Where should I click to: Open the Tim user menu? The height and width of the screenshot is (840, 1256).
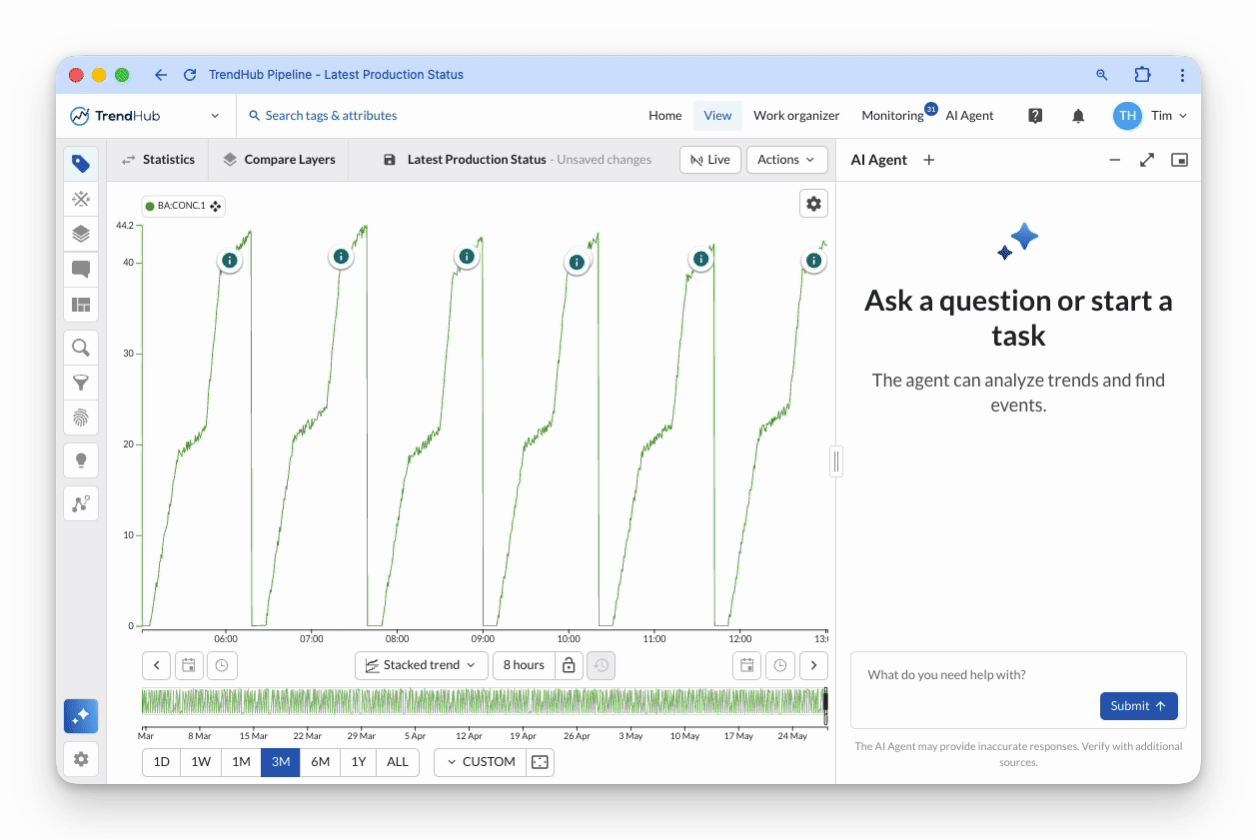[1150, 116]
